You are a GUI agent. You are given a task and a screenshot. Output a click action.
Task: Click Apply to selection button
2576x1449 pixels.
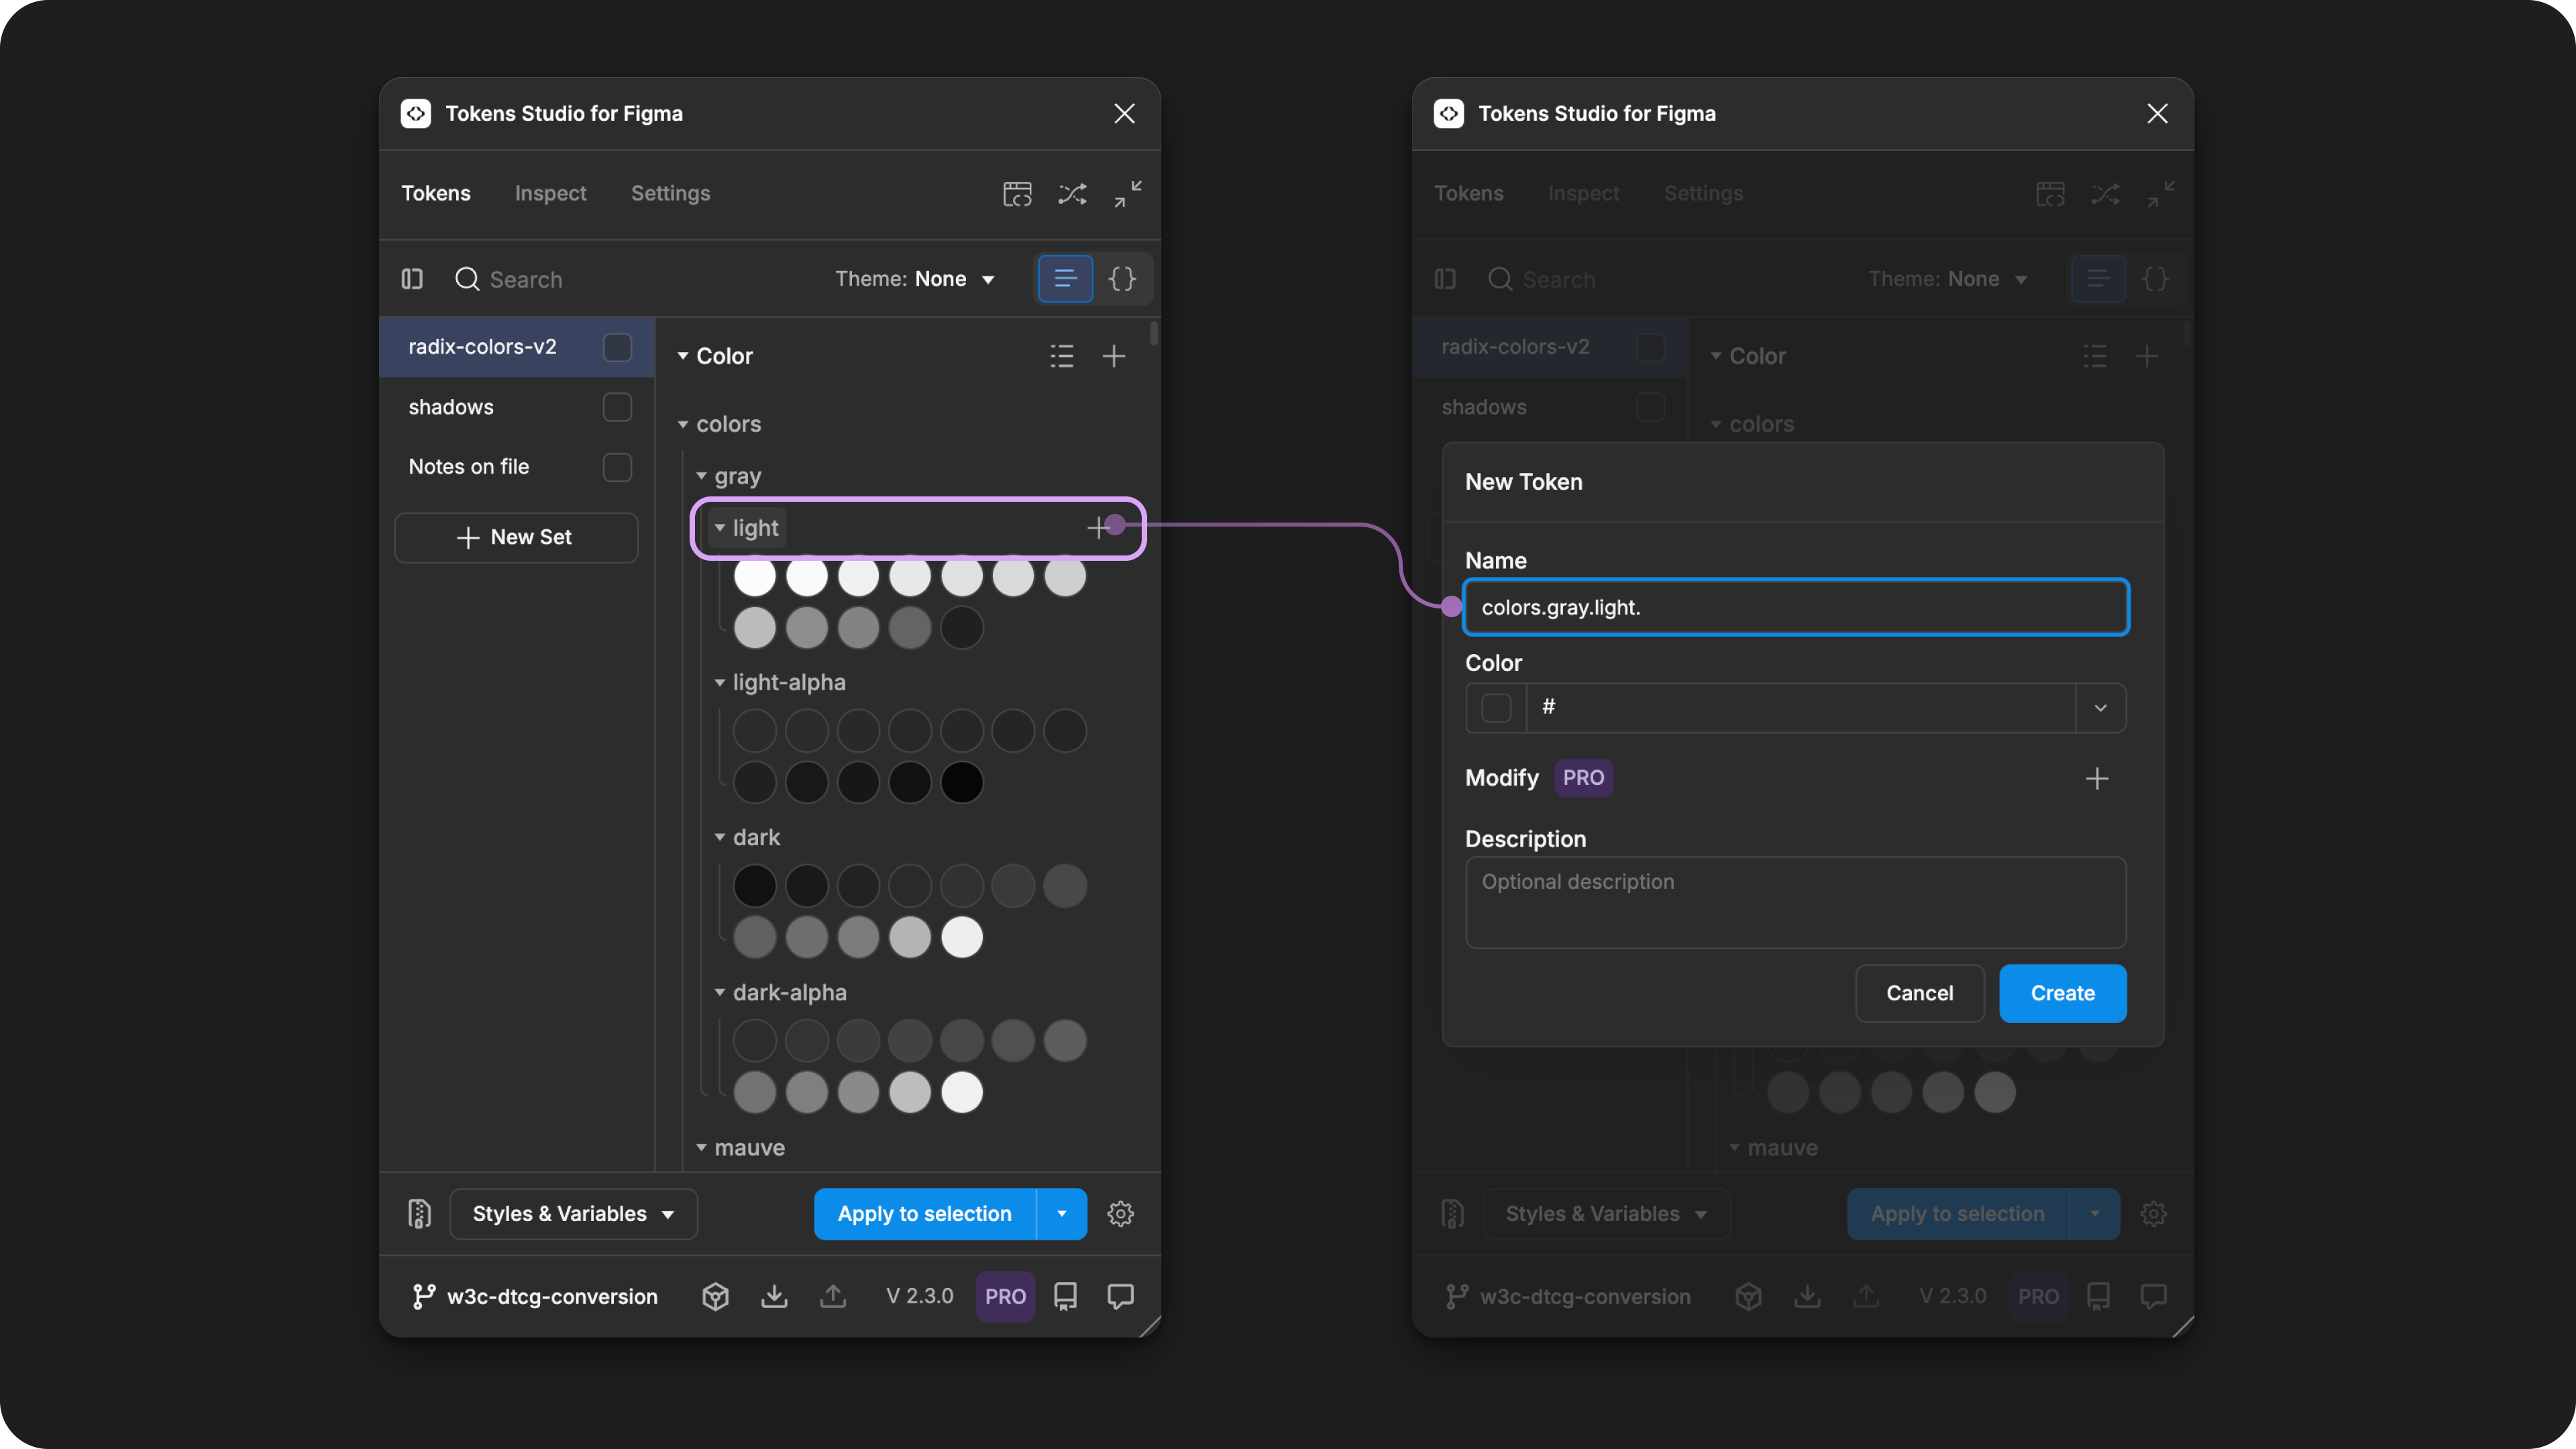point(924,1214)
